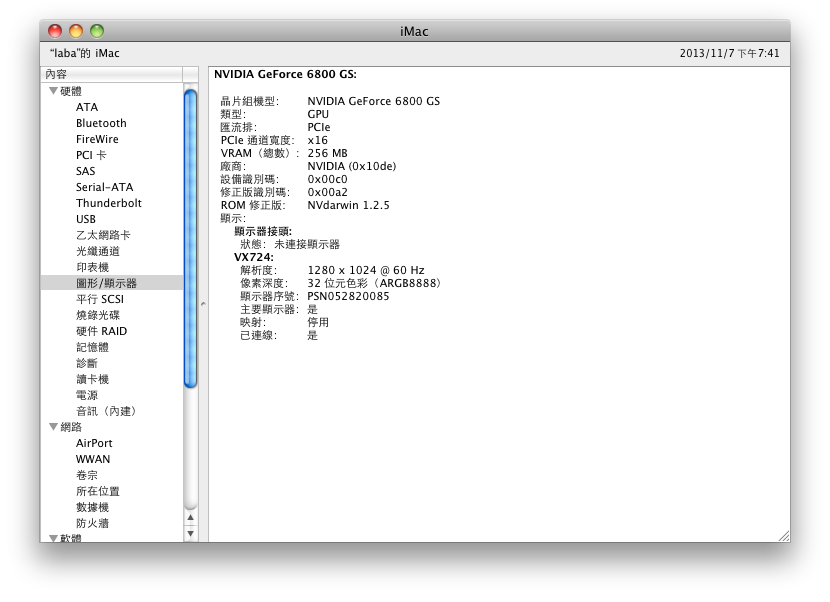
Task: Select ATA in the sidebar
Action: [x=87, y=107]
